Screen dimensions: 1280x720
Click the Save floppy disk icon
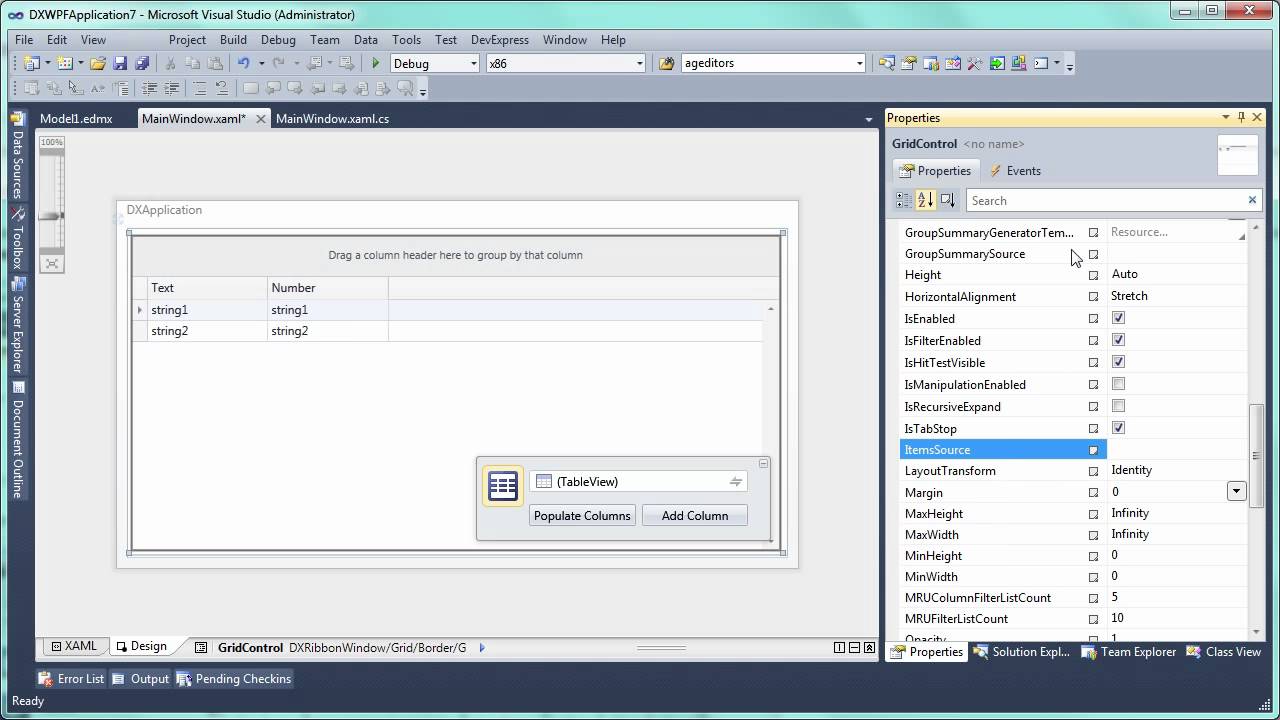coord(120,63)
